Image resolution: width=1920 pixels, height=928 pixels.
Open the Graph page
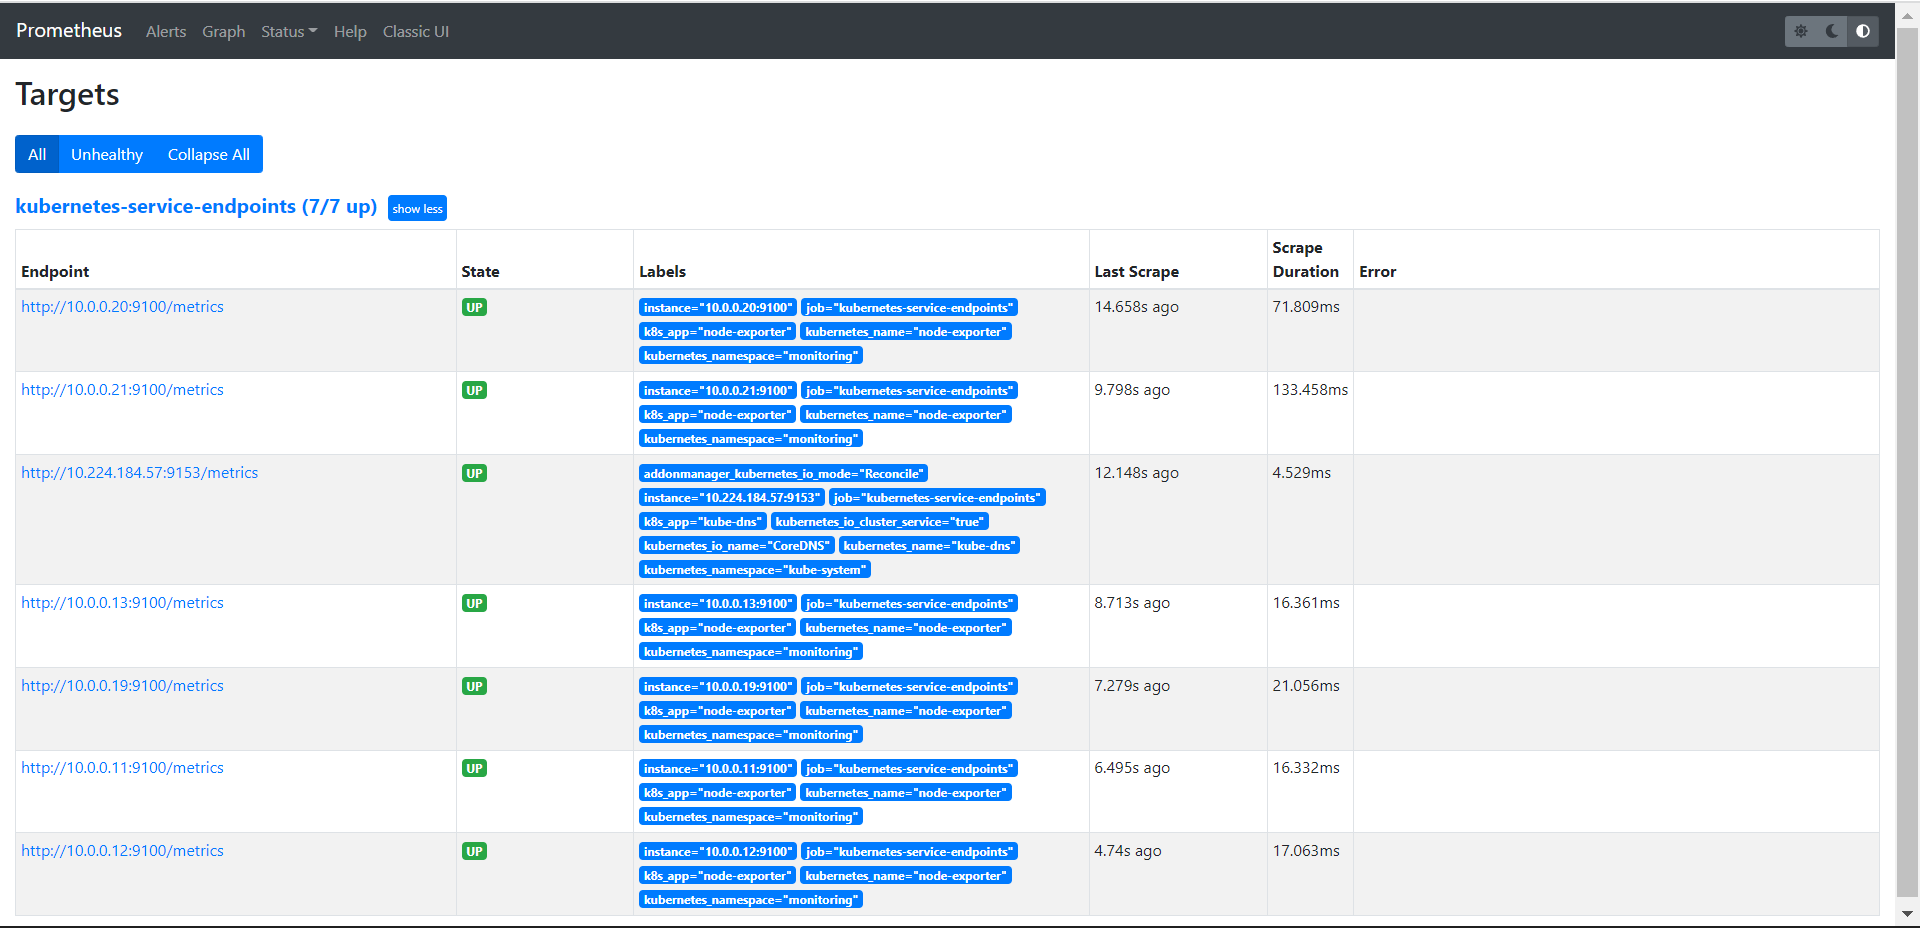tap(224, 32)
